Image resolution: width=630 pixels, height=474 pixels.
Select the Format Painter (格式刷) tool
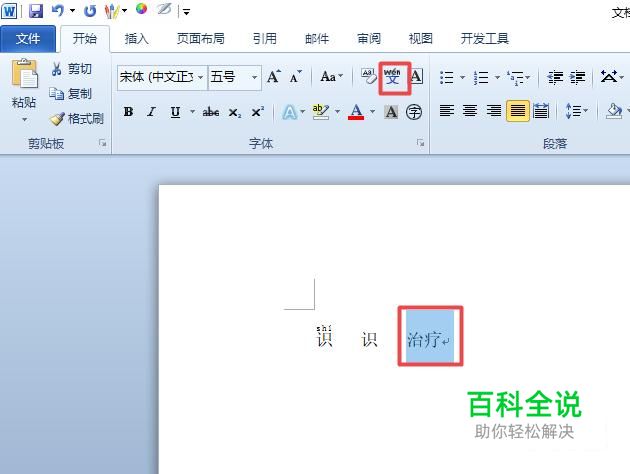(77, 118)
